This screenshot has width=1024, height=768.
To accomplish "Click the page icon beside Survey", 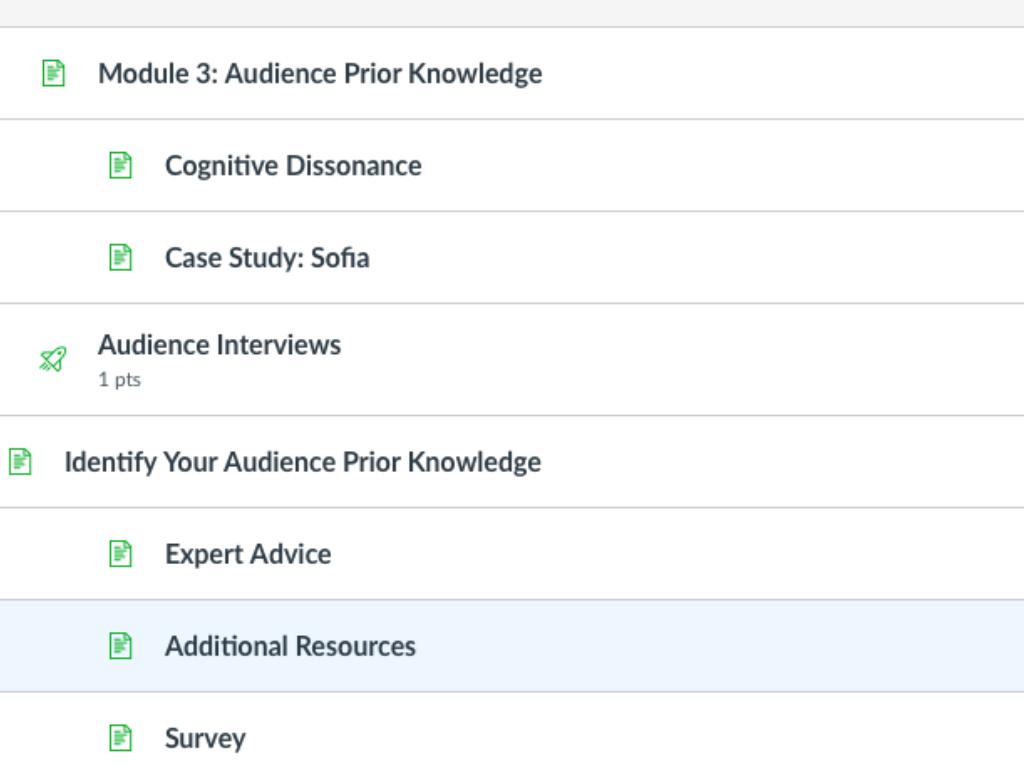I will click(120, 738).
